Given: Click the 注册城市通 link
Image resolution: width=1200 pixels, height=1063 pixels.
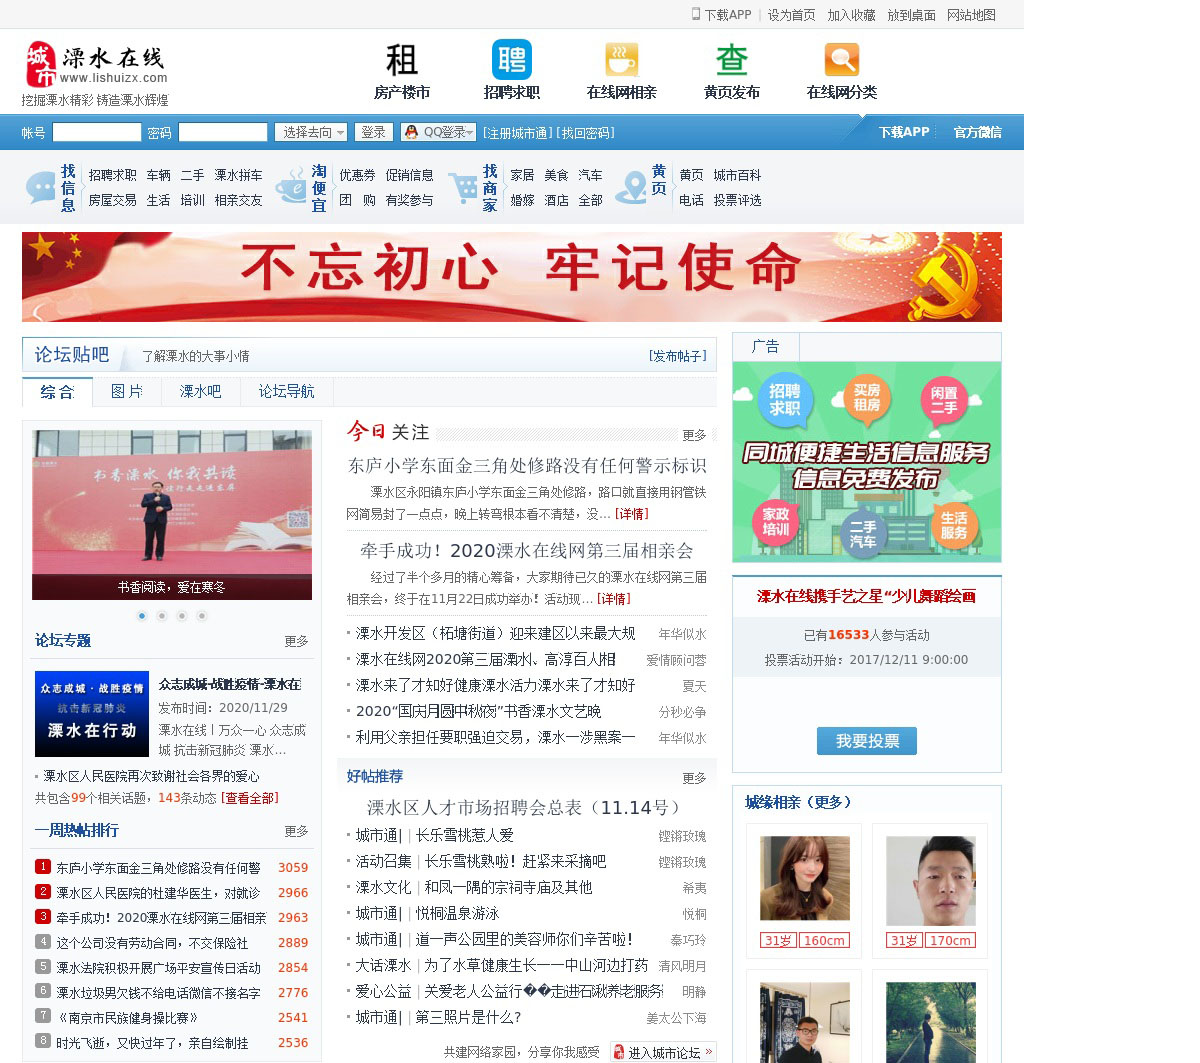Looking at the screenshot, I should [x=517, y=133].
